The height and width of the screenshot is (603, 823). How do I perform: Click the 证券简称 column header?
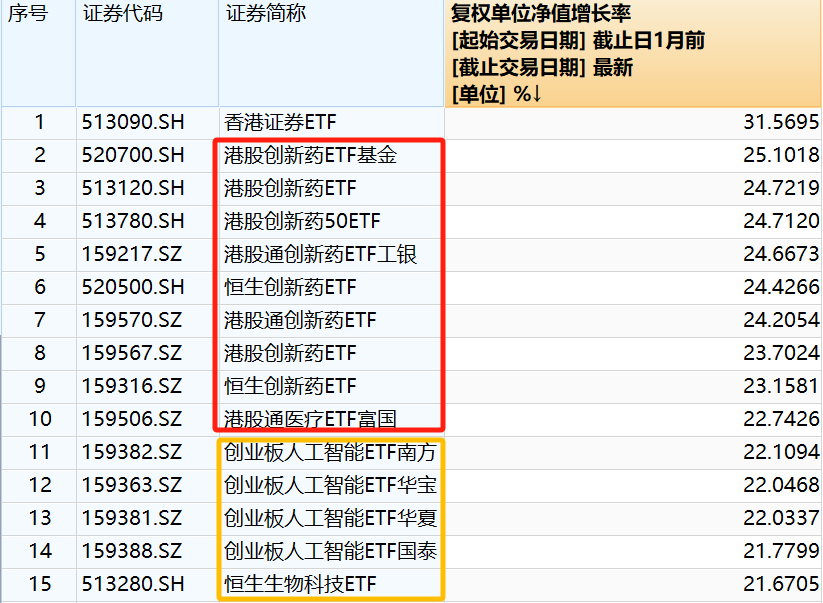(x=265, y=14)
